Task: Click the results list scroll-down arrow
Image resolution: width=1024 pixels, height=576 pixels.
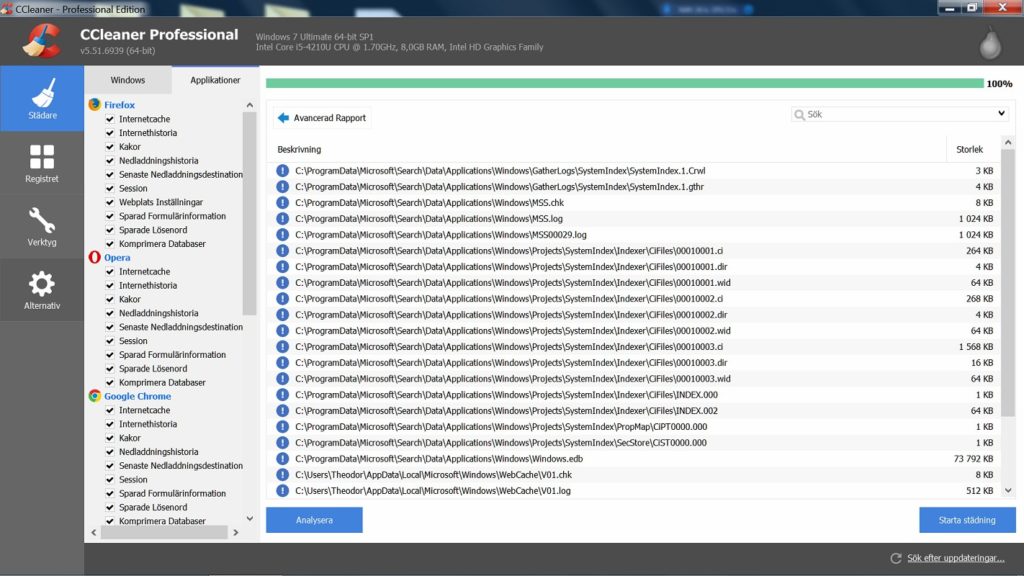Action: (x=1008, y=490)
